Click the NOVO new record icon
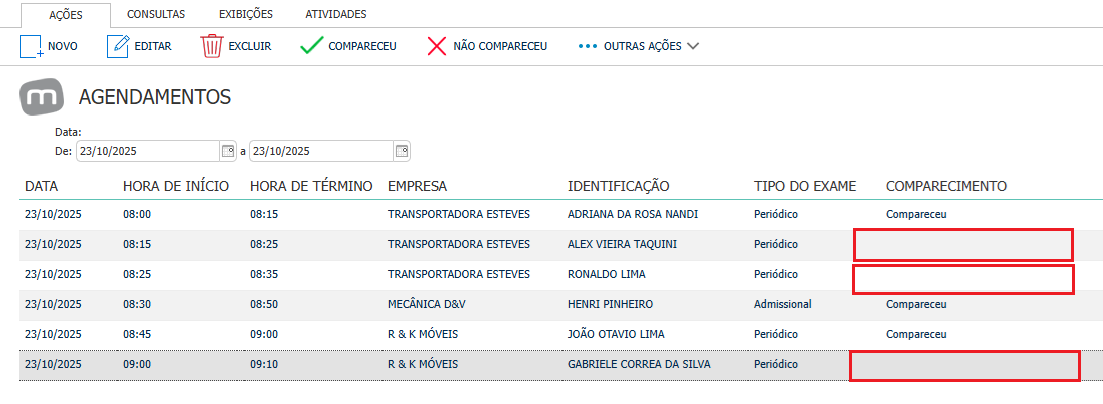The width and height of the screenshot is (1103, 404). tap(32, 46)
